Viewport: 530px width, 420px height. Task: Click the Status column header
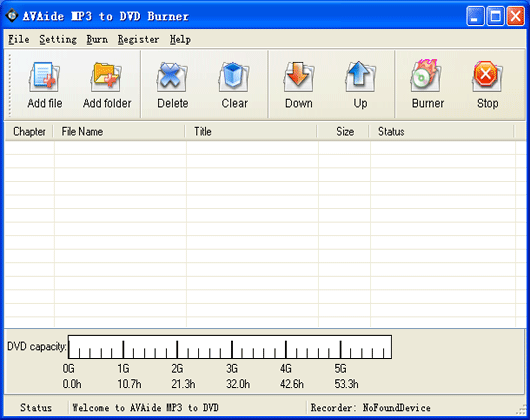point(441,131)
